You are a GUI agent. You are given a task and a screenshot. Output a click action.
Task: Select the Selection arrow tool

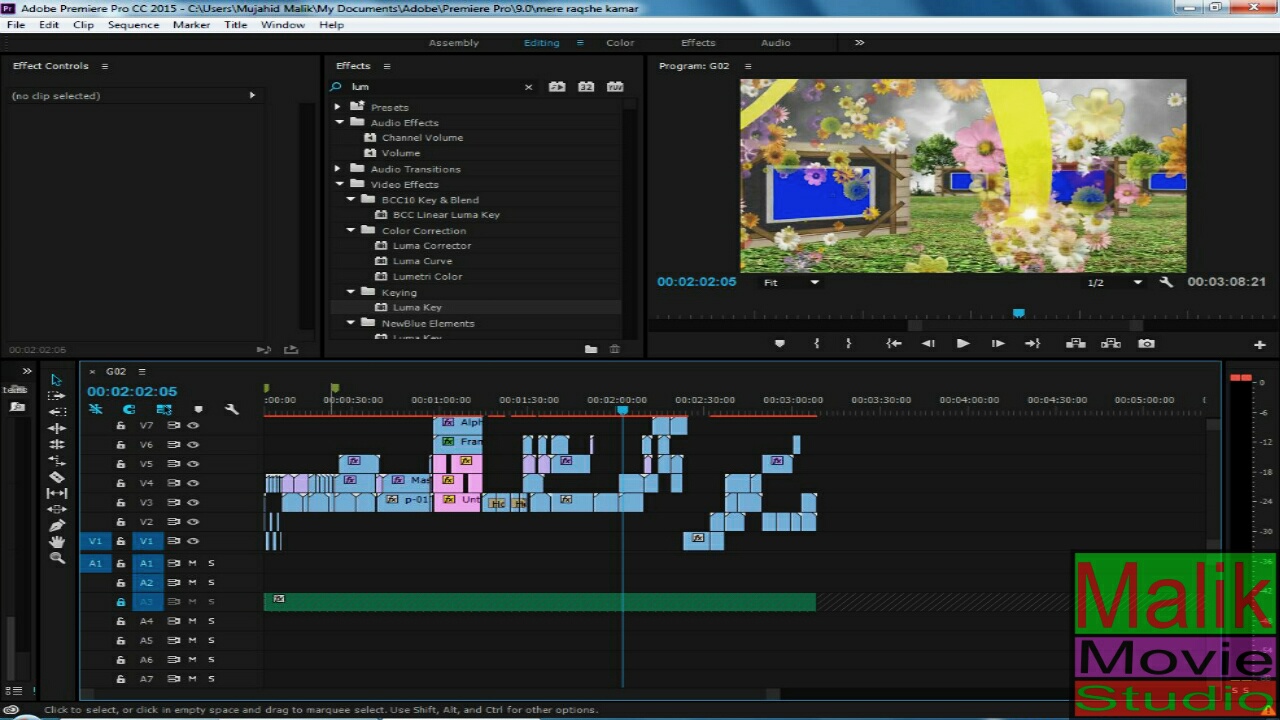(56, 380)
